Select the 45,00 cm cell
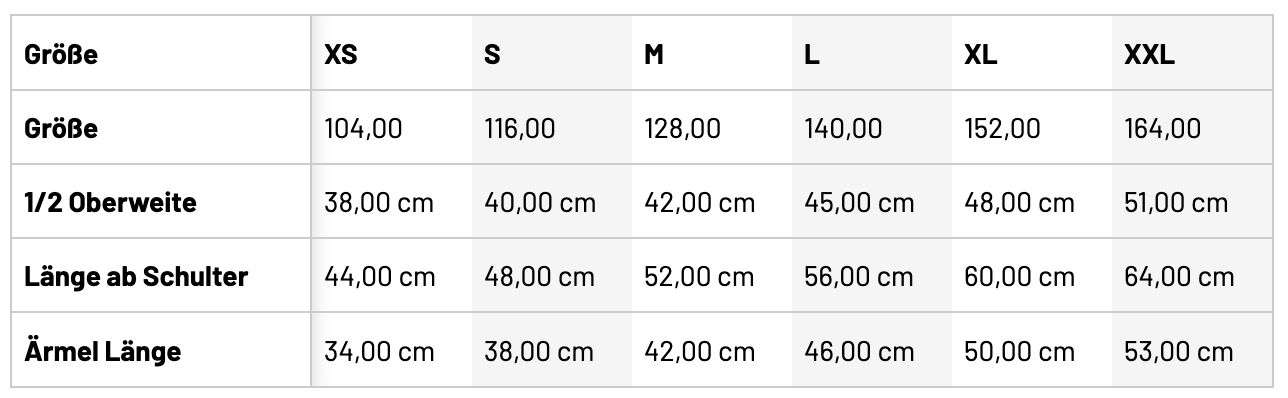 pos(860,203)
